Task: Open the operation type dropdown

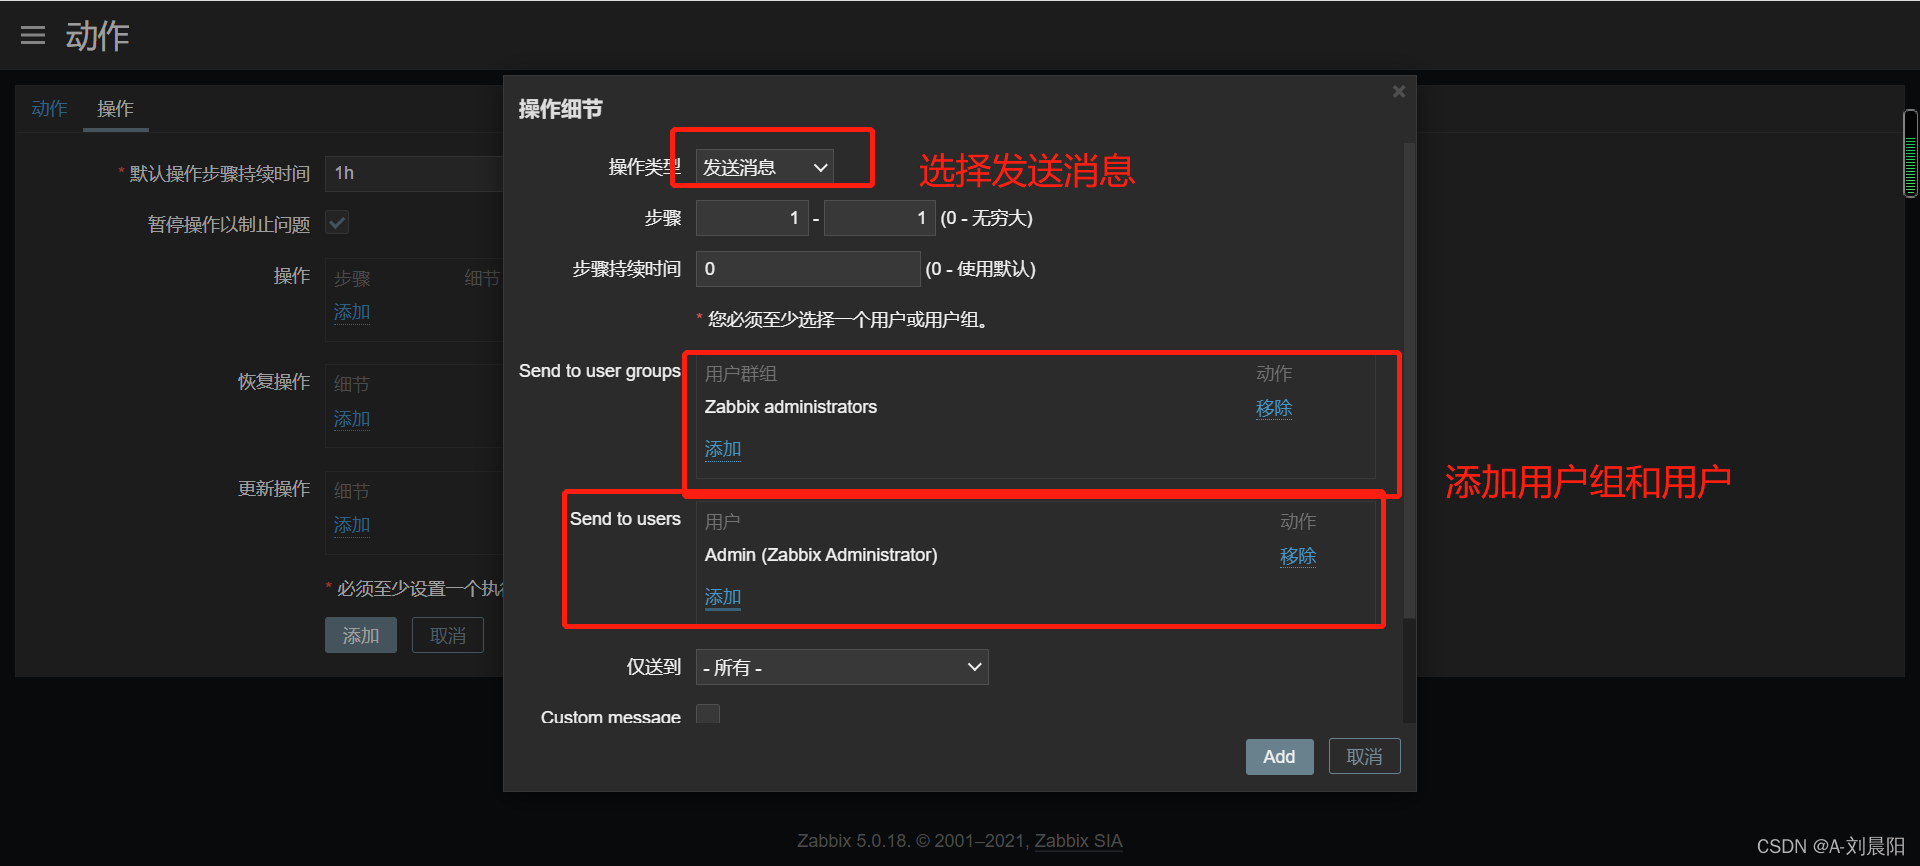Action: [x=765, y=167]
